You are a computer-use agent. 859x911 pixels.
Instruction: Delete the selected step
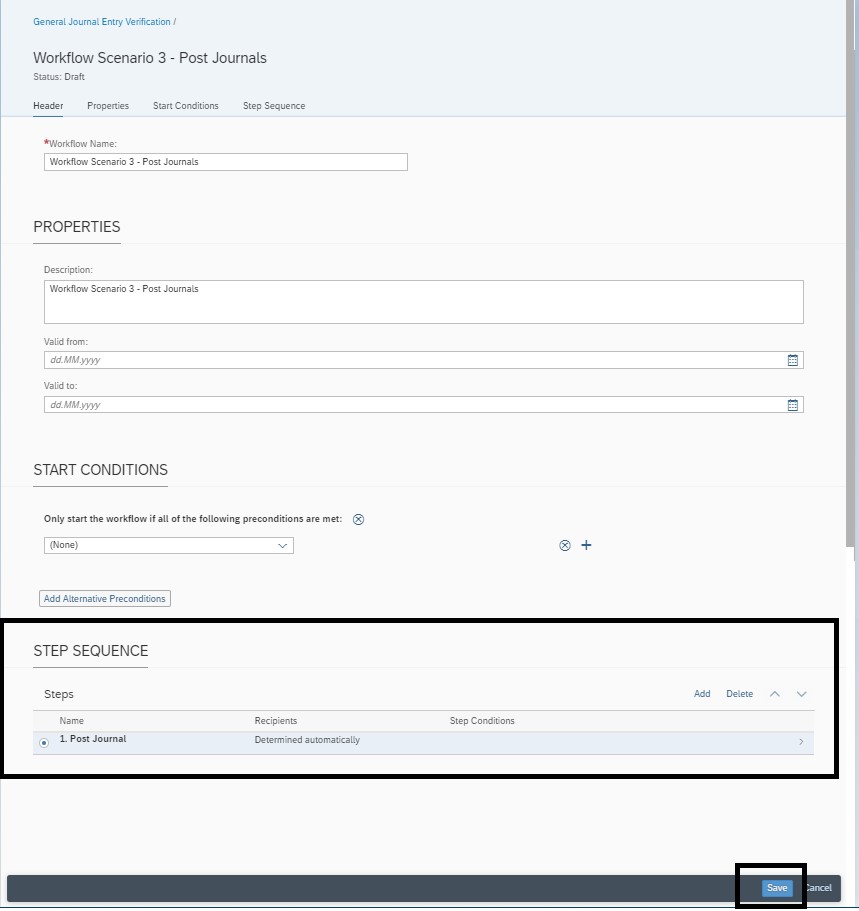pyautogui.click(x=739, y=694)
